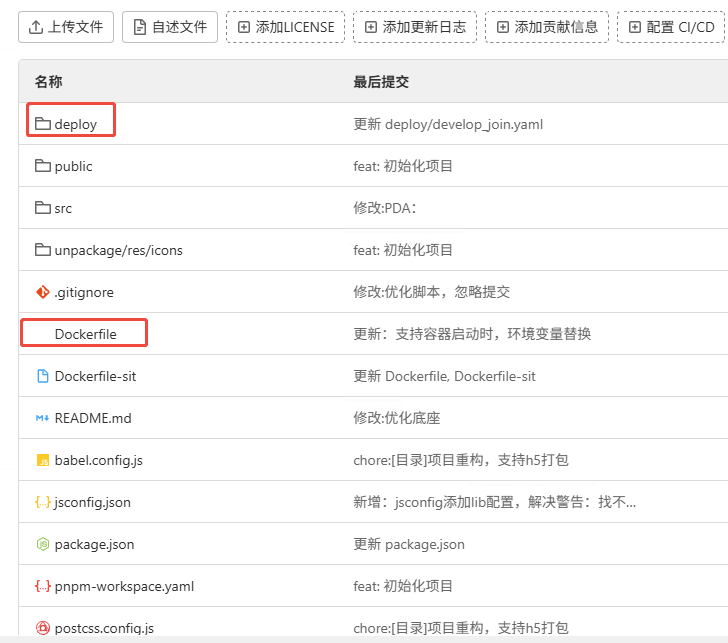Open commit 更新 deploy/develop_join.yaml
The width and height of the screenshot is (728, 643).
pyautogui.click(x=448, y=124)
